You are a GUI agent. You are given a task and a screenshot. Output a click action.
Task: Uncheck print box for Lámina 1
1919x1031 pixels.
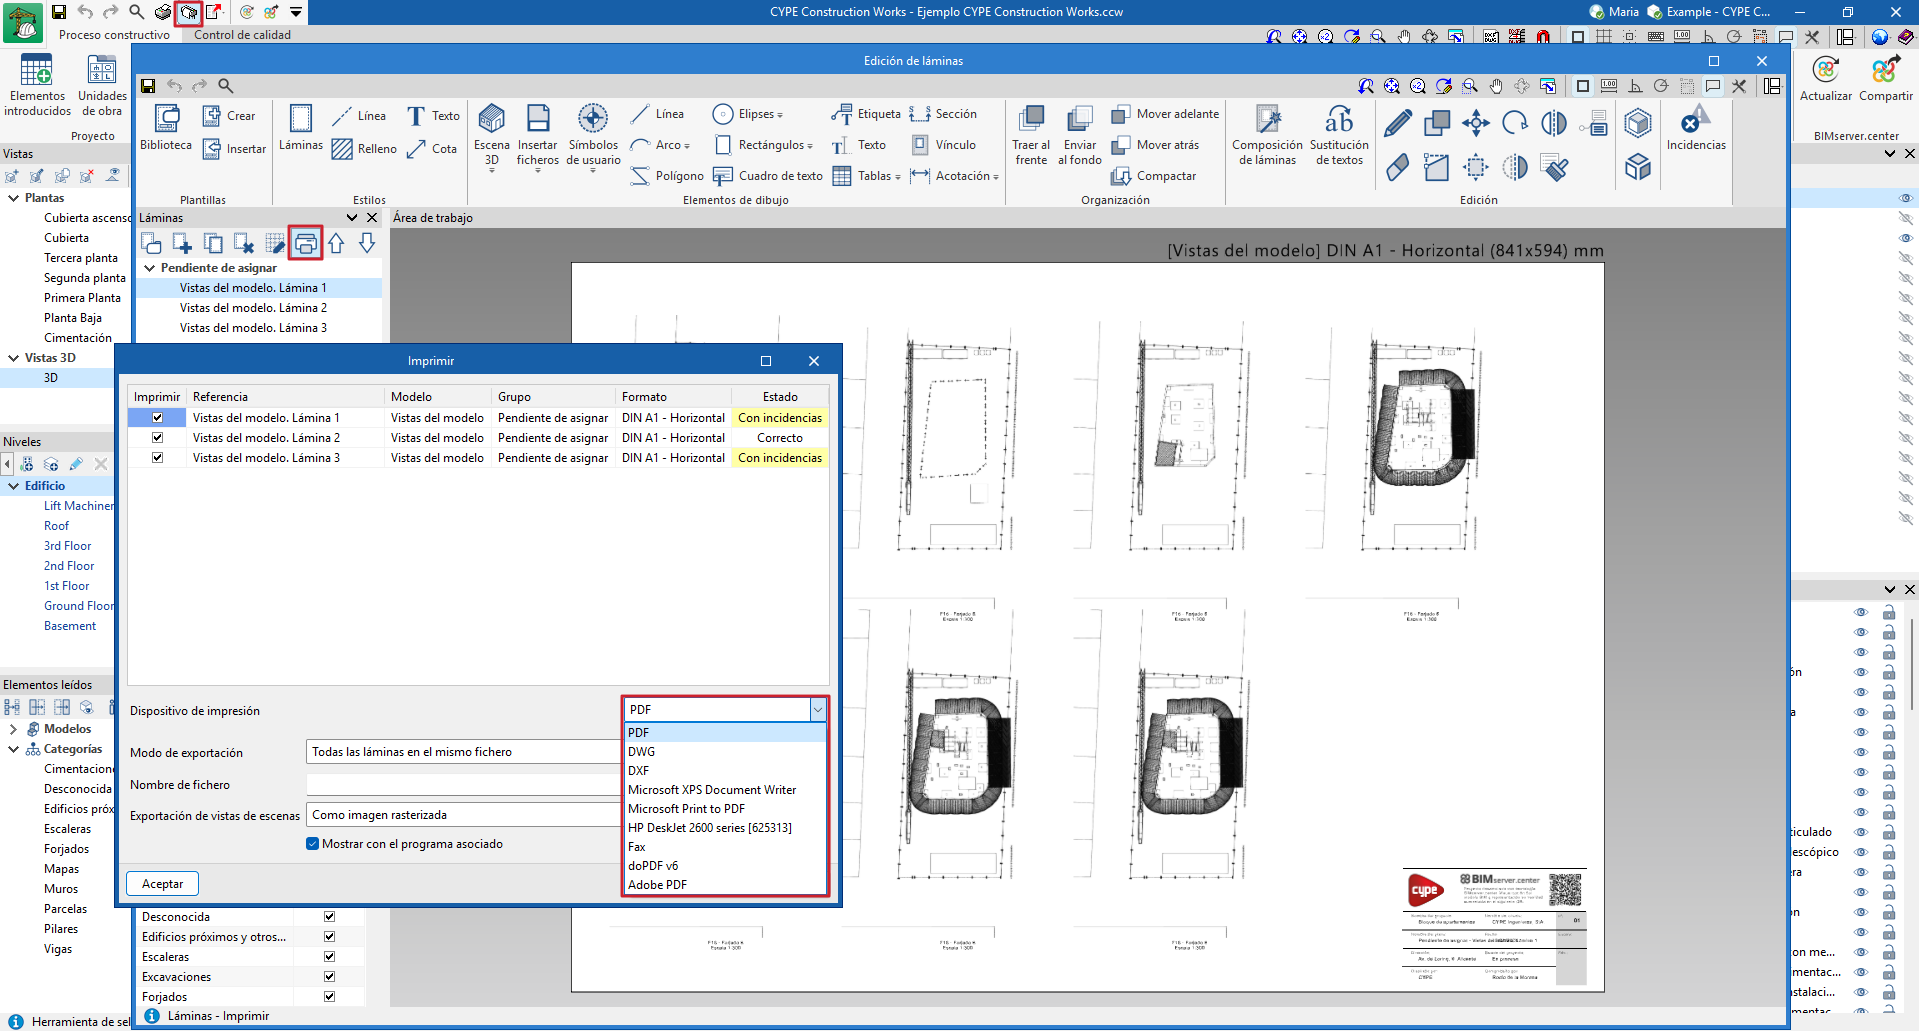[157, 418]
